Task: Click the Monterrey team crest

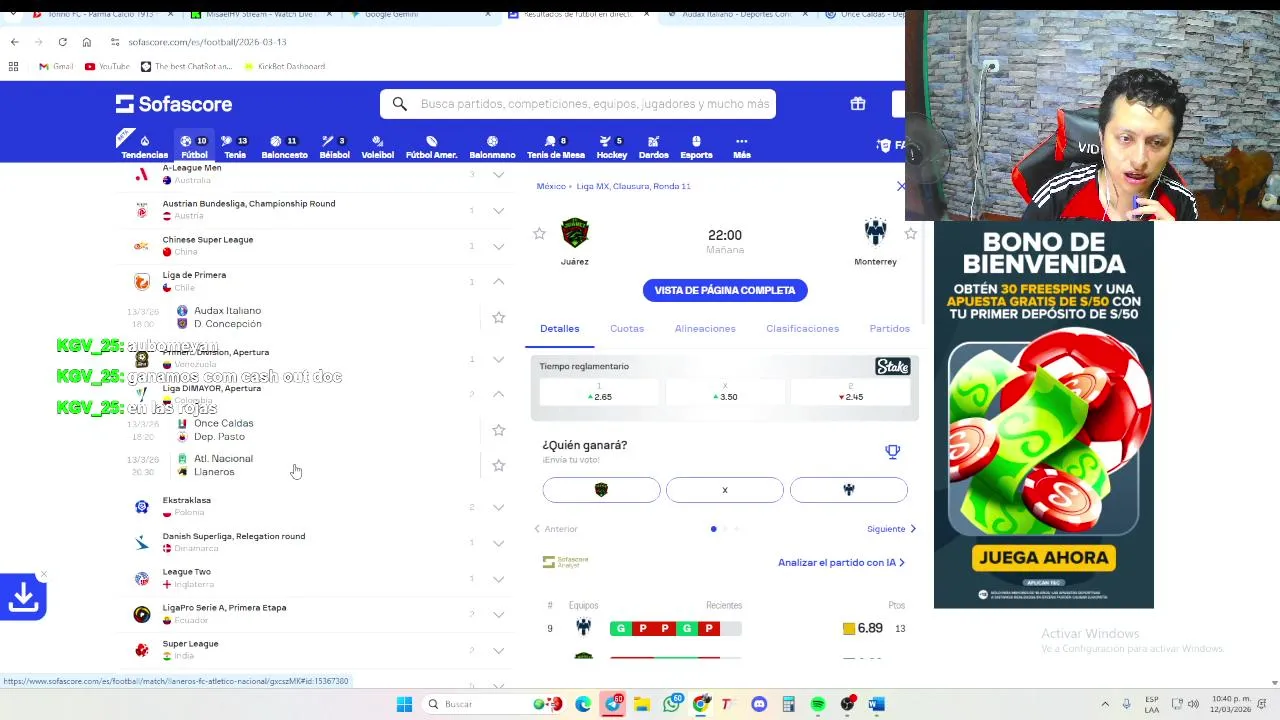Action: click(x=875, y=233)
